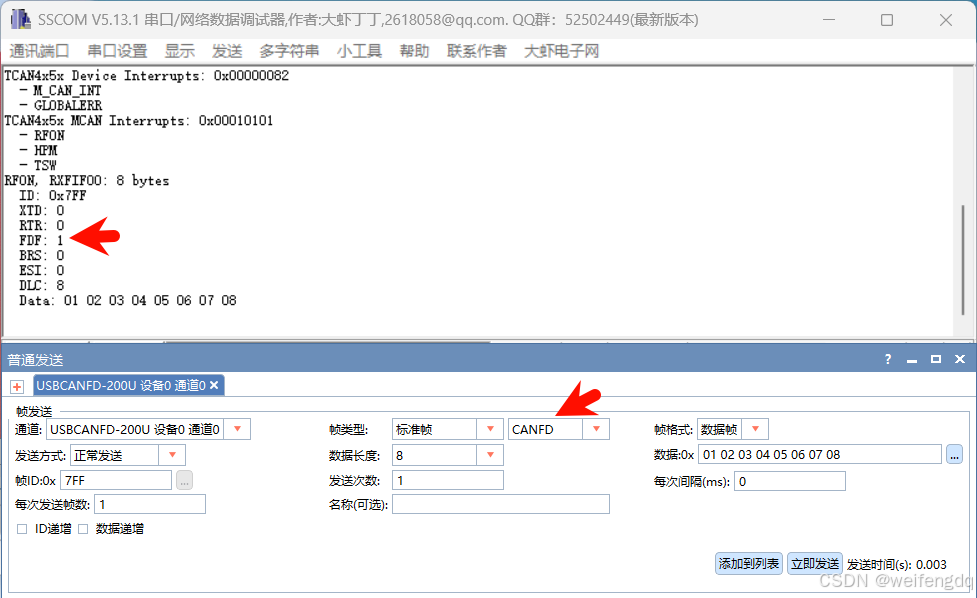Open the 数据长度 dropdown
Image resolution: width=977 pixels, height=598 pixels.
pyautogui.click(x=490, y=455)
